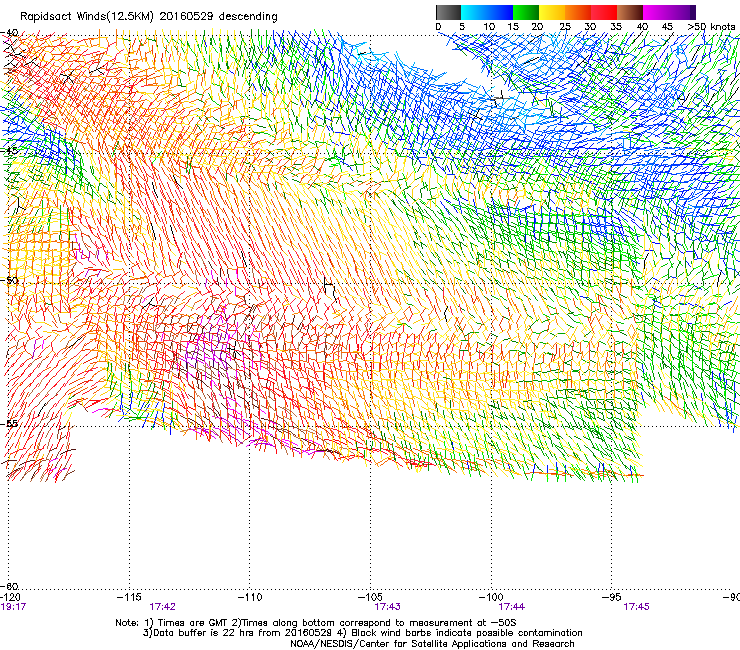The width and height of the screenshot is (740, 650).
Task: Click the '-100' longitude axis label
Action: [x=491, y=598]
